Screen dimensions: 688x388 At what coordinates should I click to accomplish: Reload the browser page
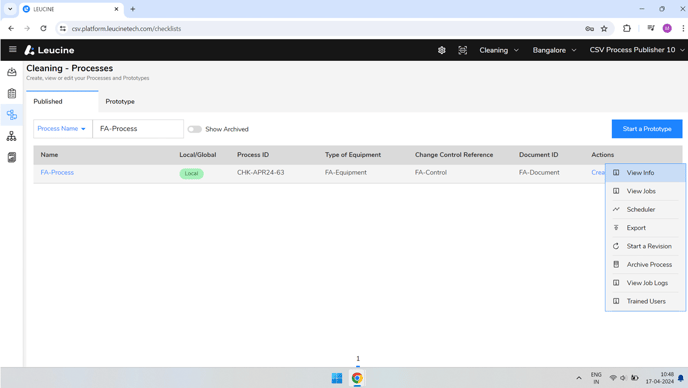pyautogui.click(x=43, y=29)
